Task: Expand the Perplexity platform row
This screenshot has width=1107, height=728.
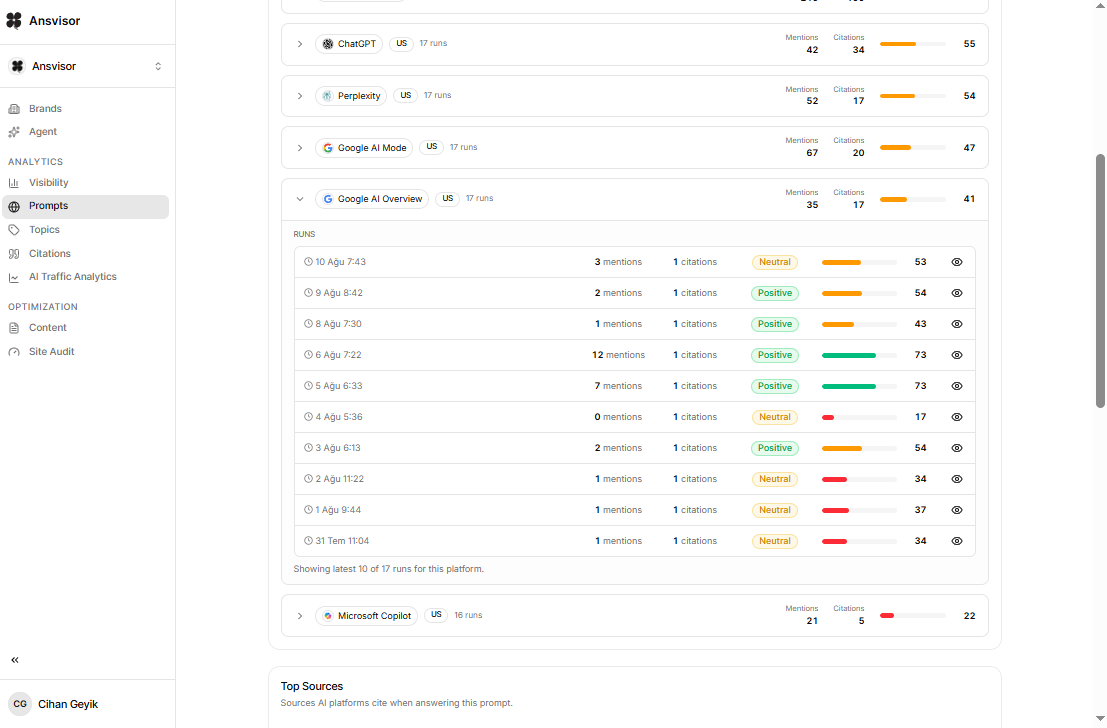Action: 300,96
